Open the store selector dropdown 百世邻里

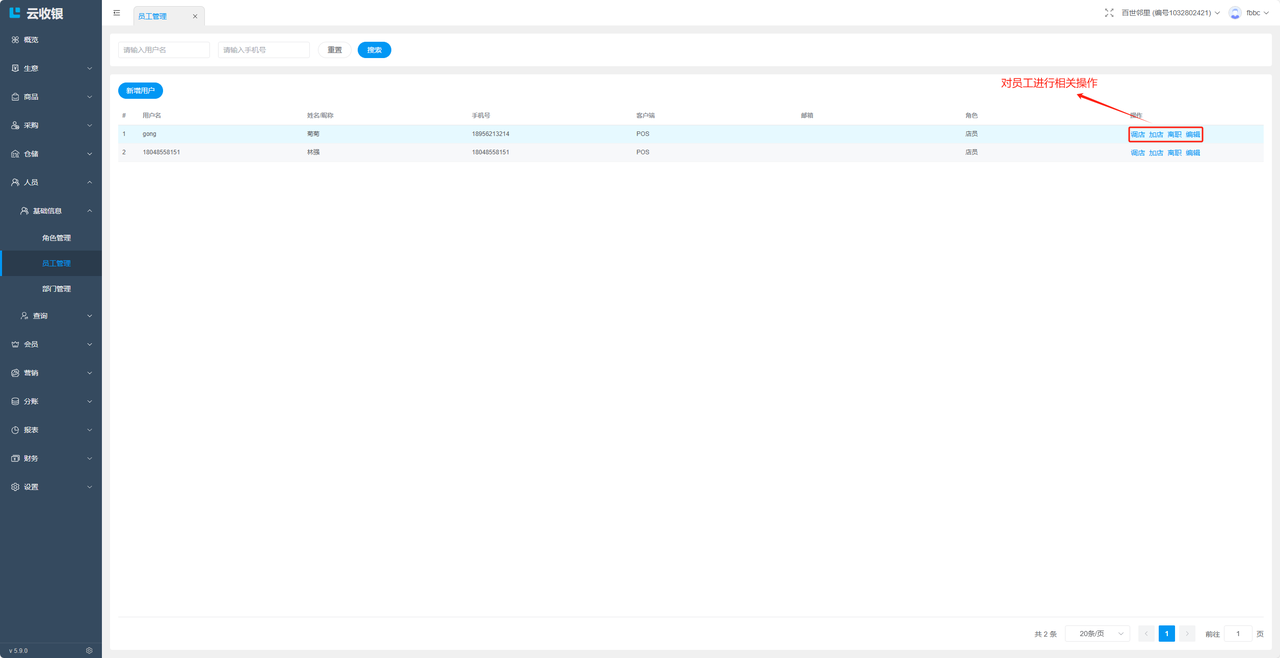tap(1170, 13)
